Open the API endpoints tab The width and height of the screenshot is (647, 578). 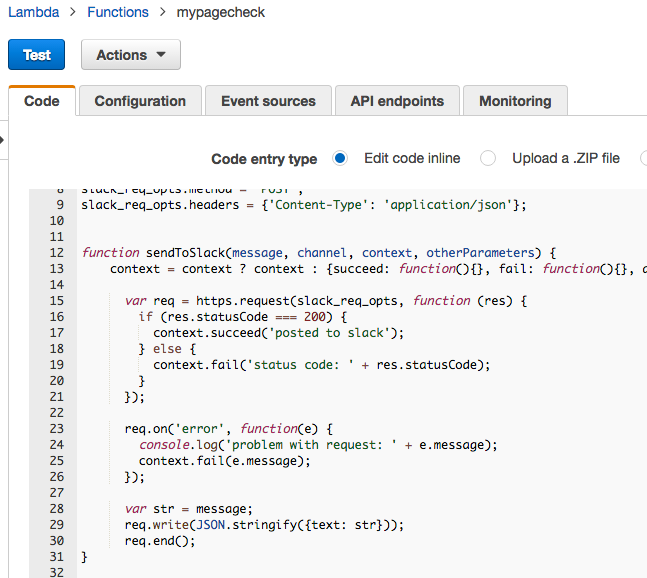(x=397, y=101)
